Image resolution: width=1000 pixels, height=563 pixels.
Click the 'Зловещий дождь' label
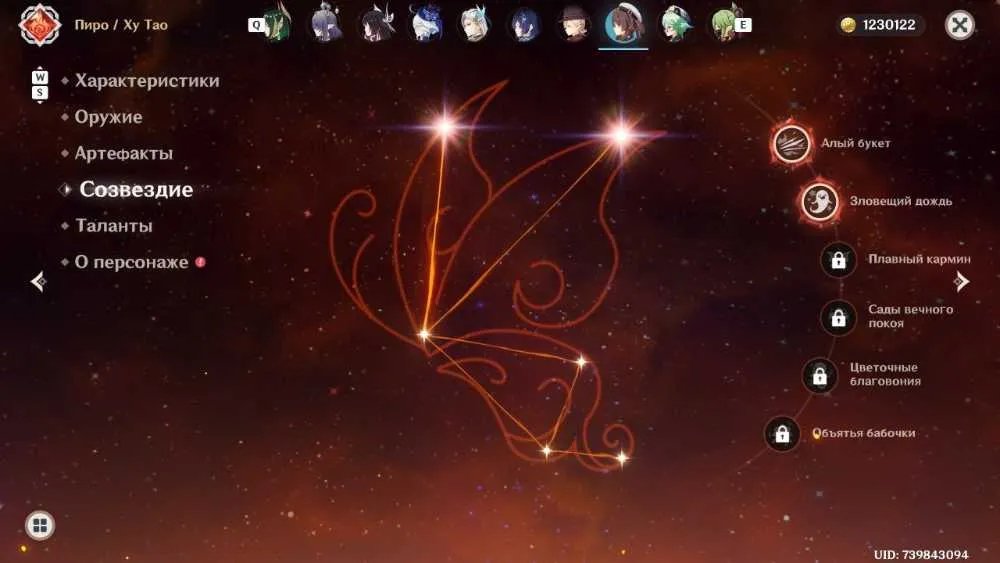(x=901, y=201)
